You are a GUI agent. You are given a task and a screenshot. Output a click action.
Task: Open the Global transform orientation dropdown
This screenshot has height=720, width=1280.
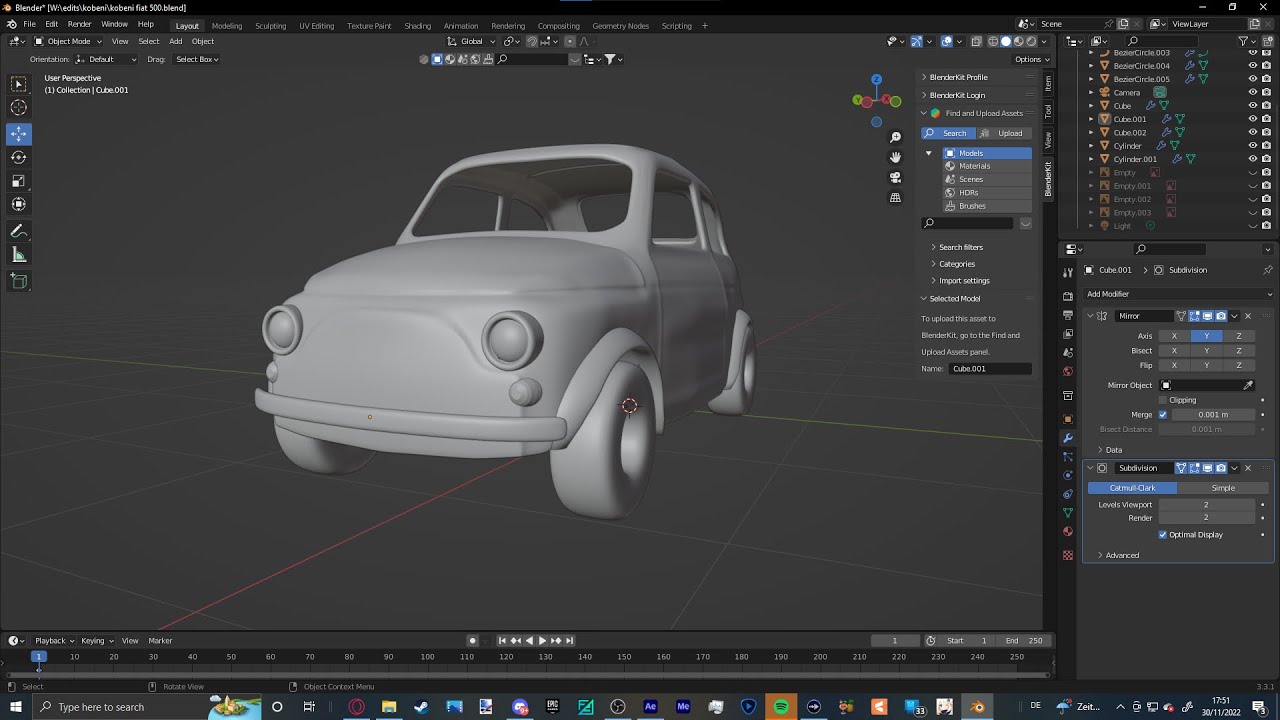coord(472,41)
